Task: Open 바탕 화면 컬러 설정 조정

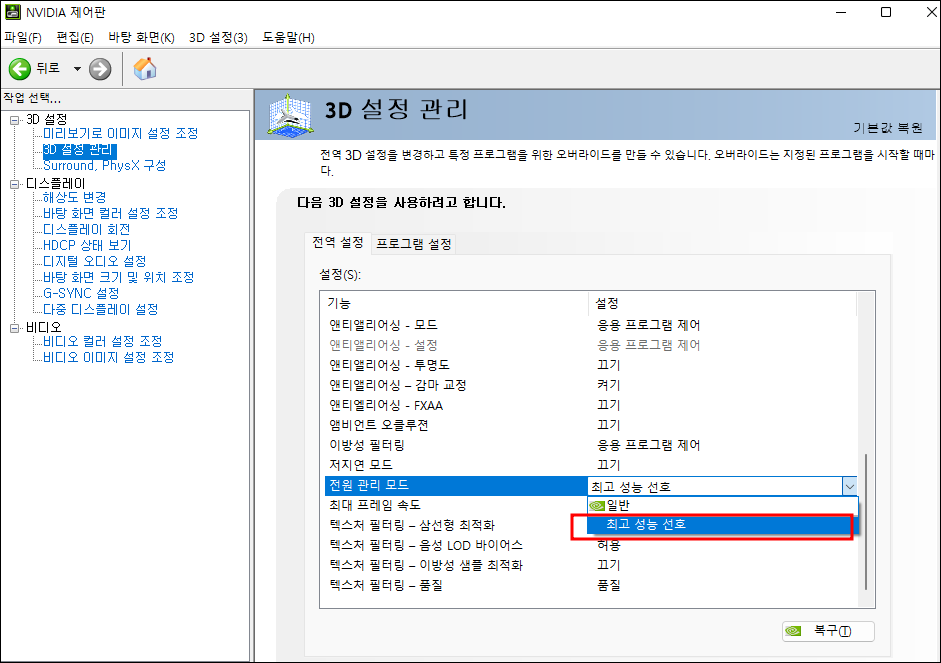Action: point(110,214)
